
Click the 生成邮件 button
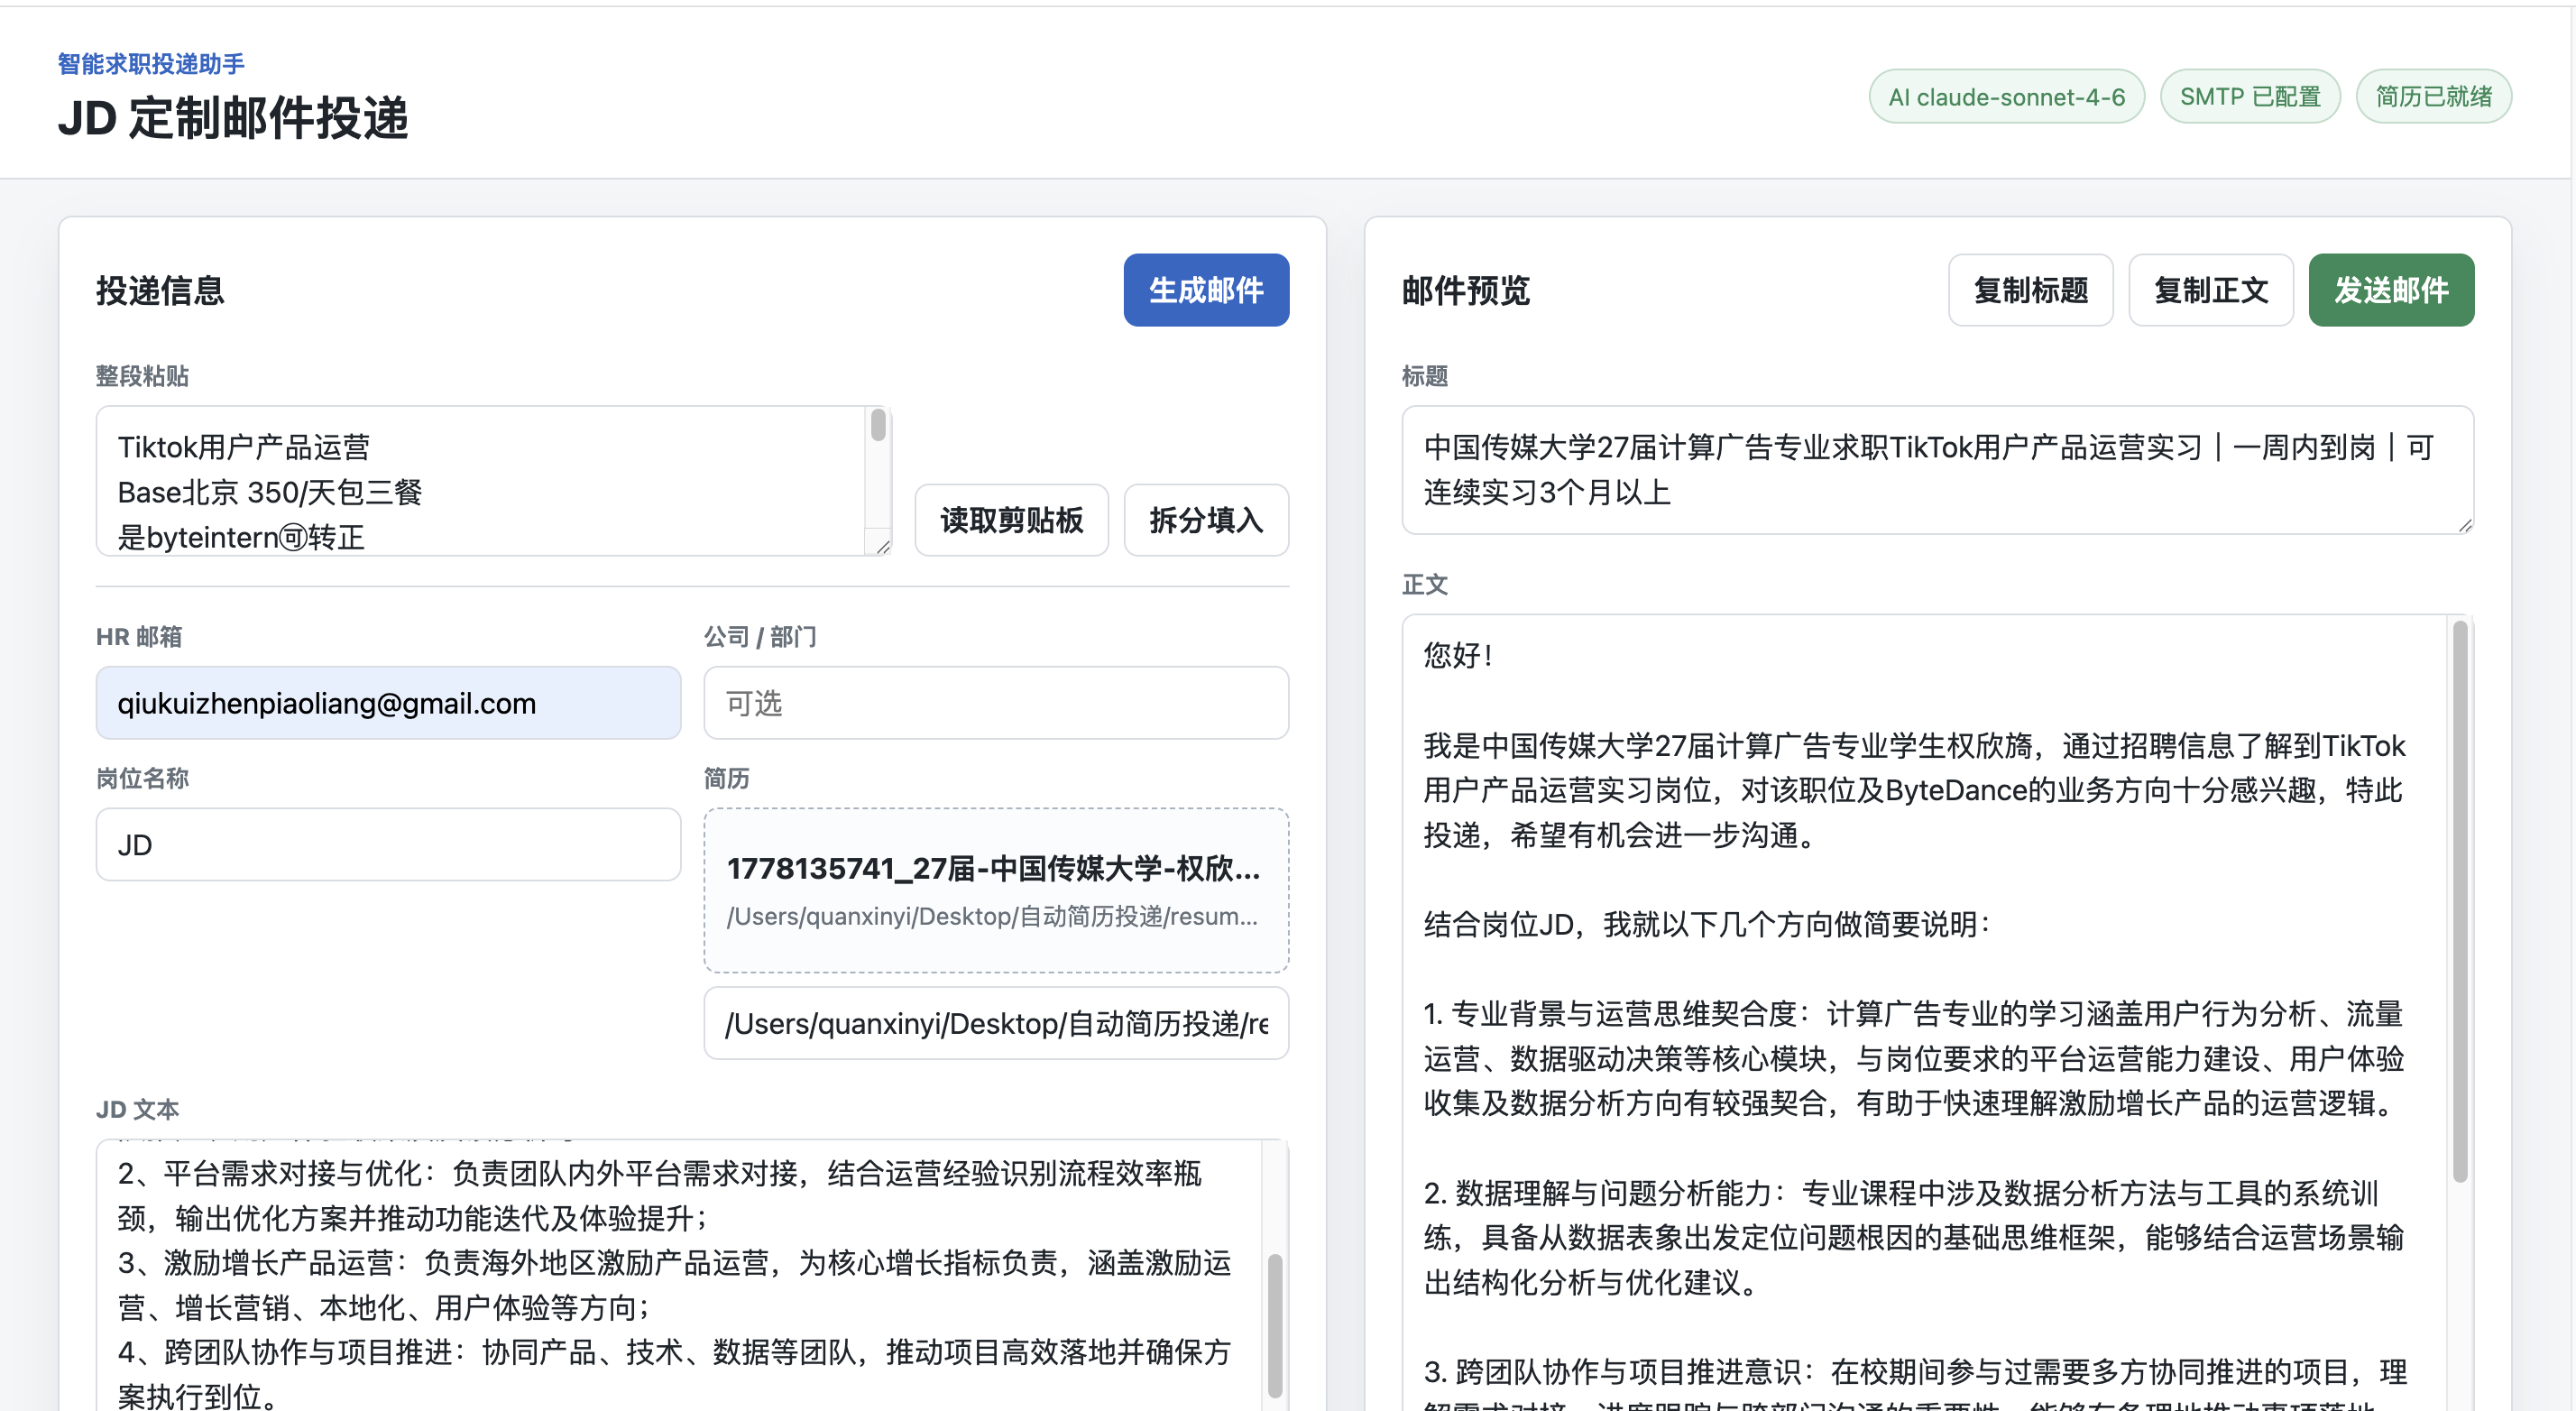(x=1205, y=290)
